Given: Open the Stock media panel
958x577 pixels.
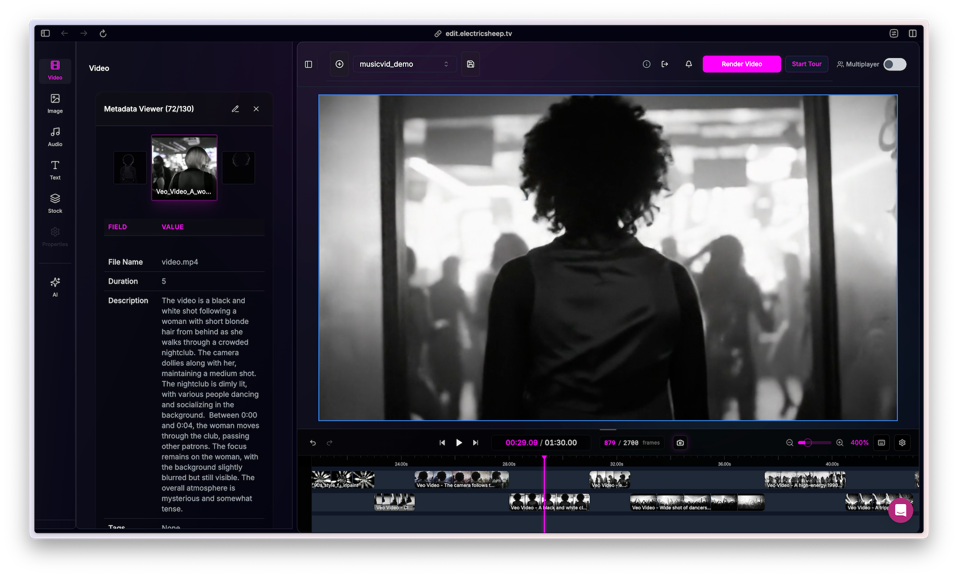Looking at the screenshot, I should (x=55, y=203).
